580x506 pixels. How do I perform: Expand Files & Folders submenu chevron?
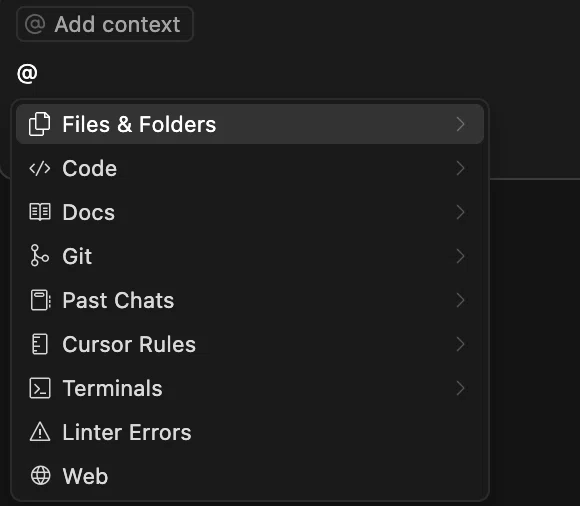click(x=460, y=124)
